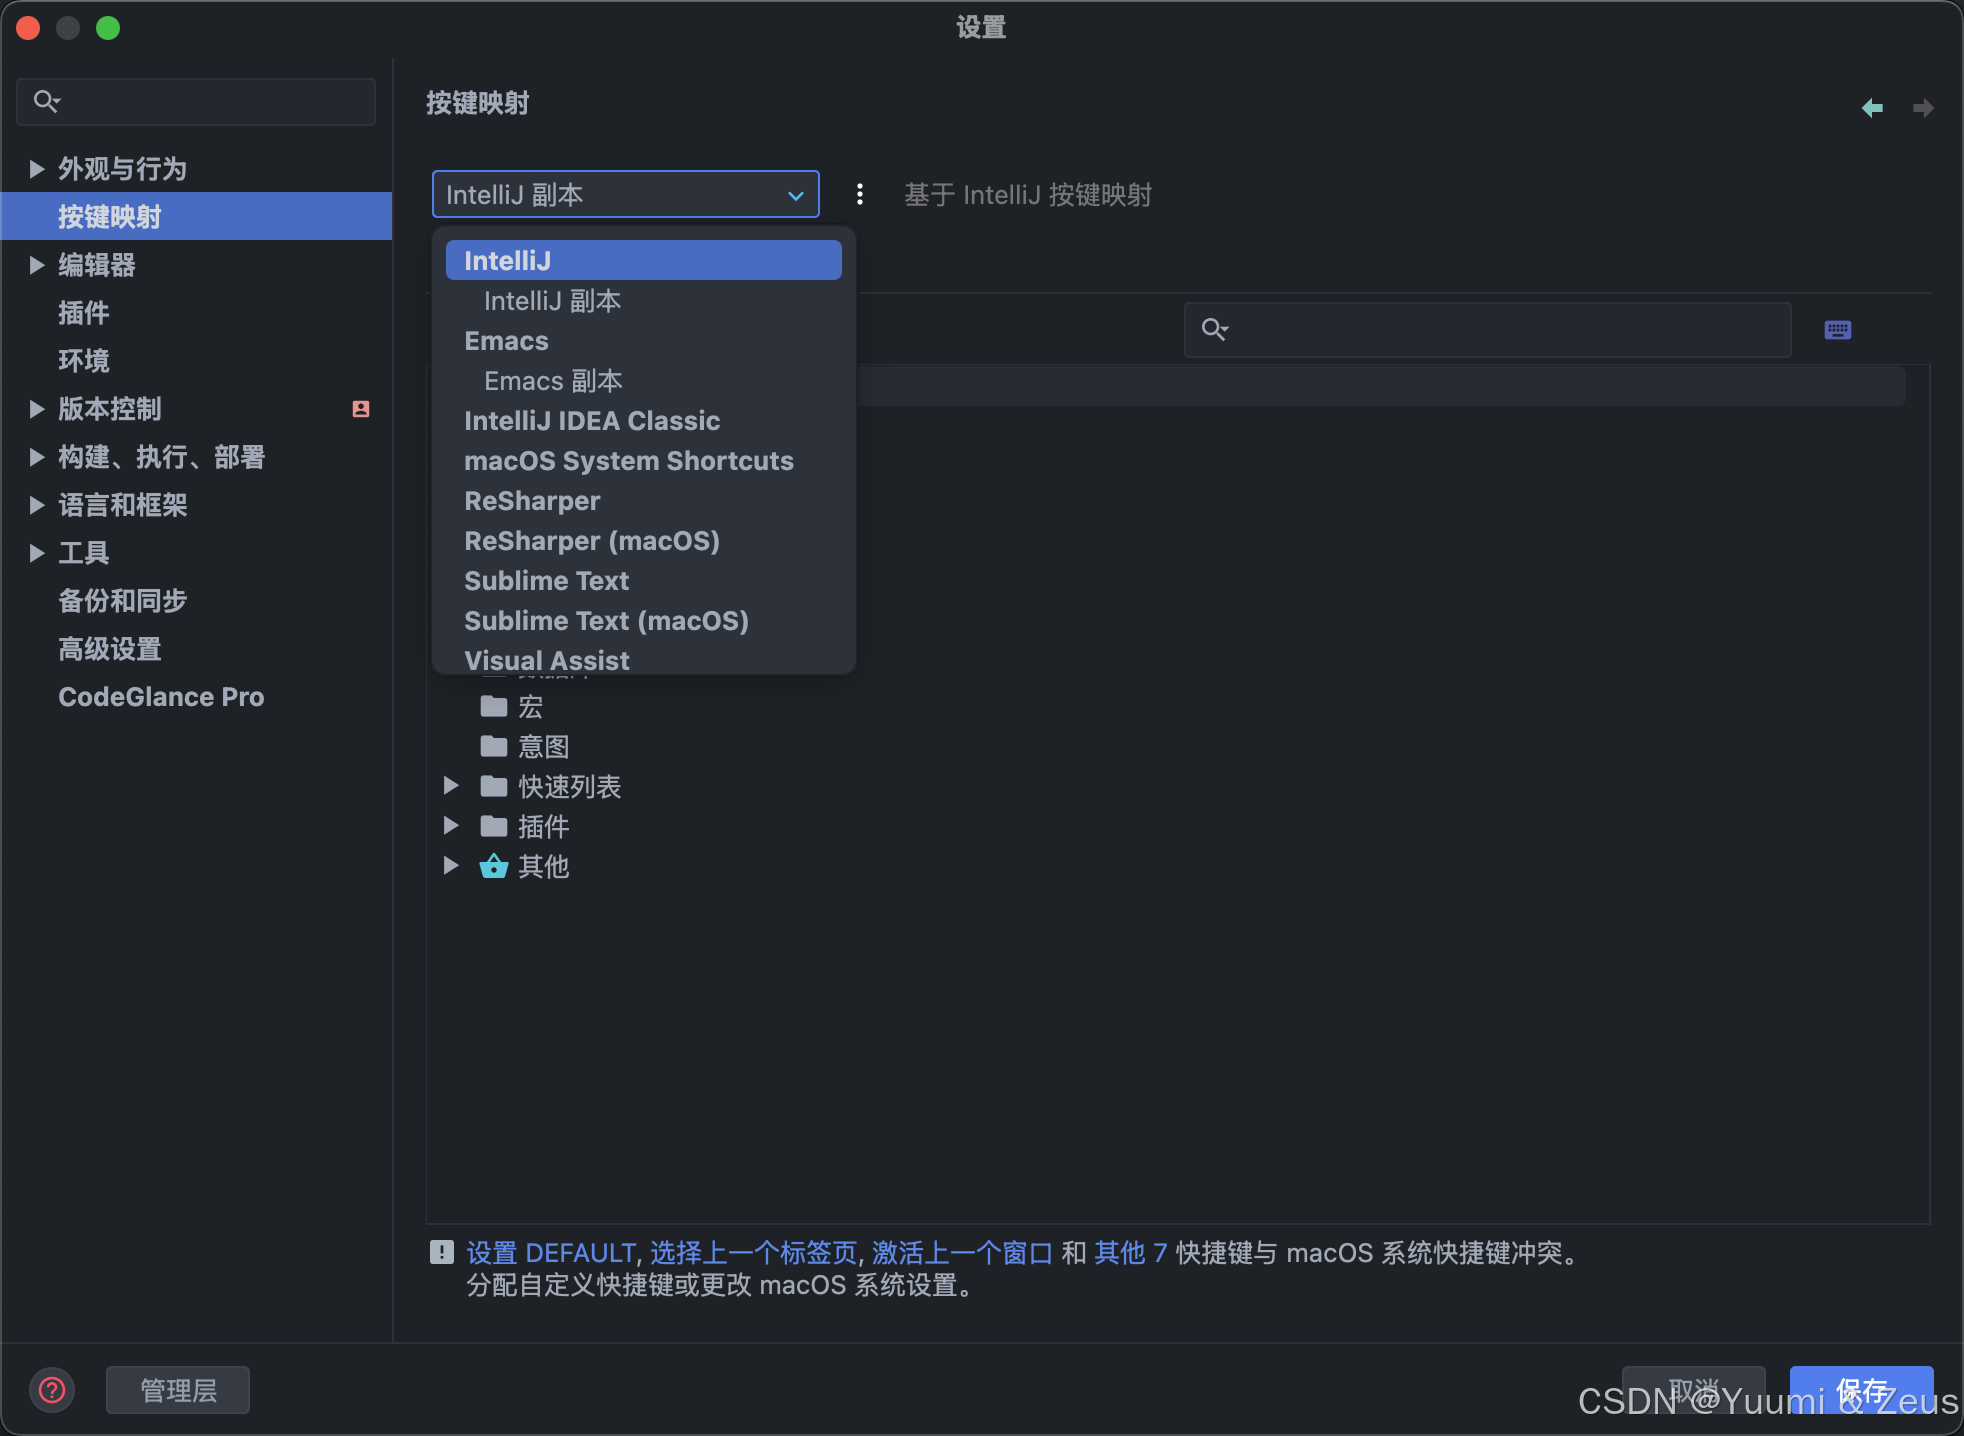
Task: Open the keymap three-dot options menu
Action: (859, 194)
